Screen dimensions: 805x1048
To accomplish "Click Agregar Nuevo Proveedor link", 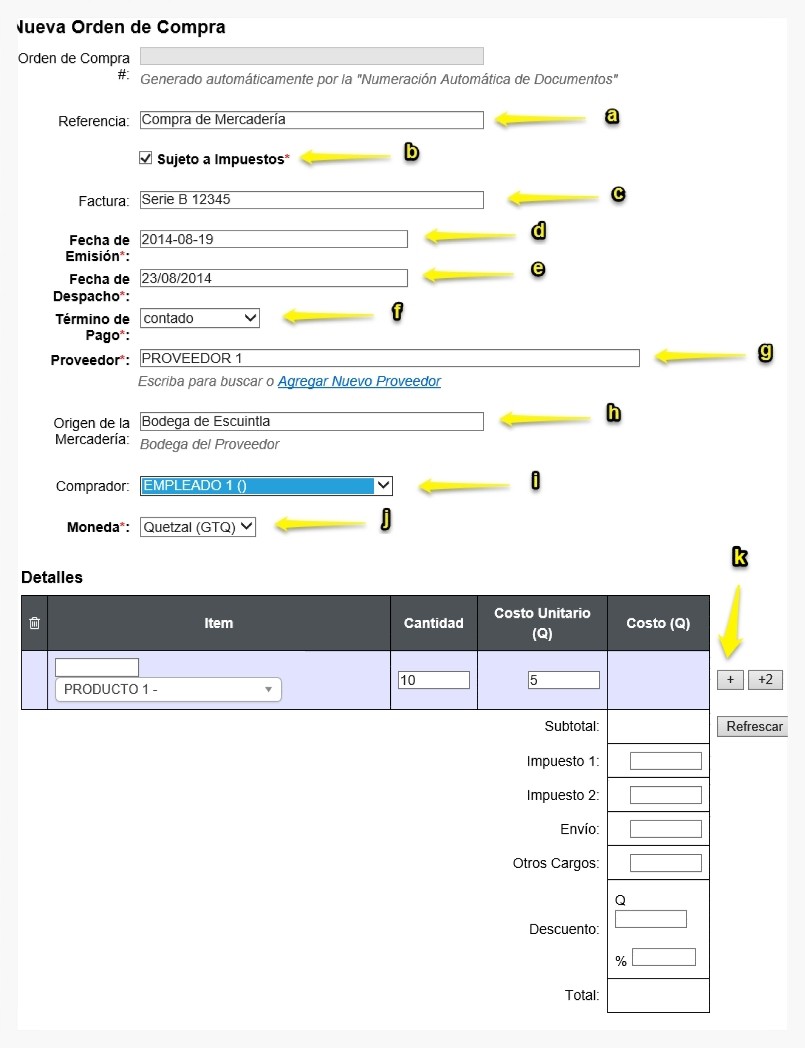I will (x=359, y=381).
